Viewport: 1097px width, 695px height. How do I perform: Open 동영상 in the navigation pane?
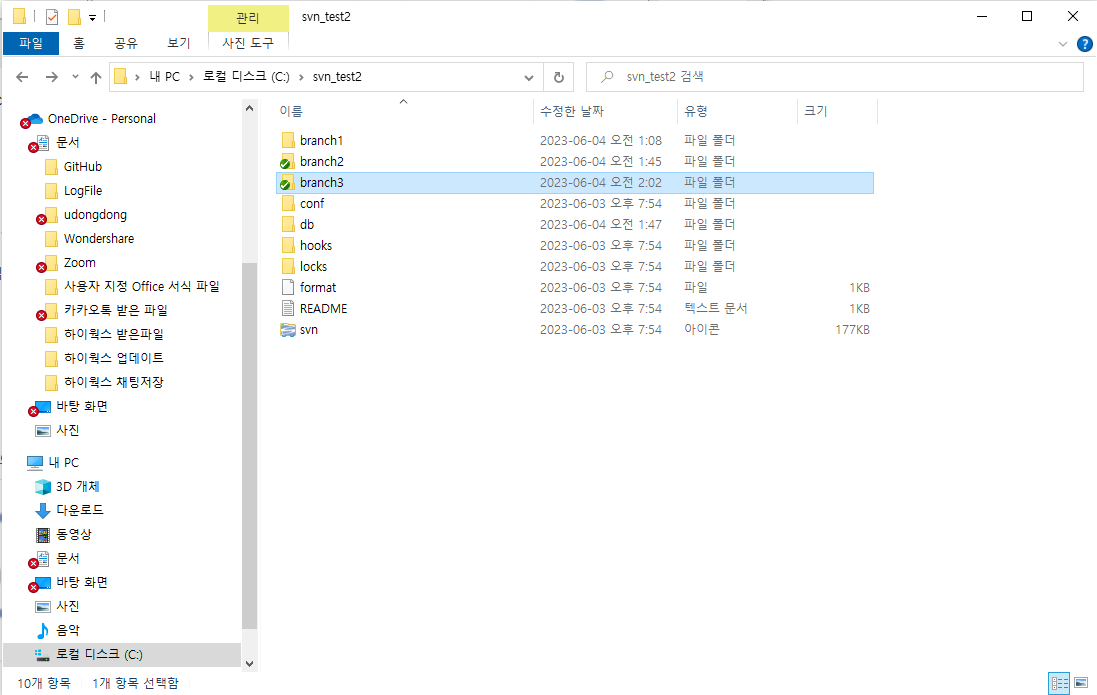tap(73, 535)
